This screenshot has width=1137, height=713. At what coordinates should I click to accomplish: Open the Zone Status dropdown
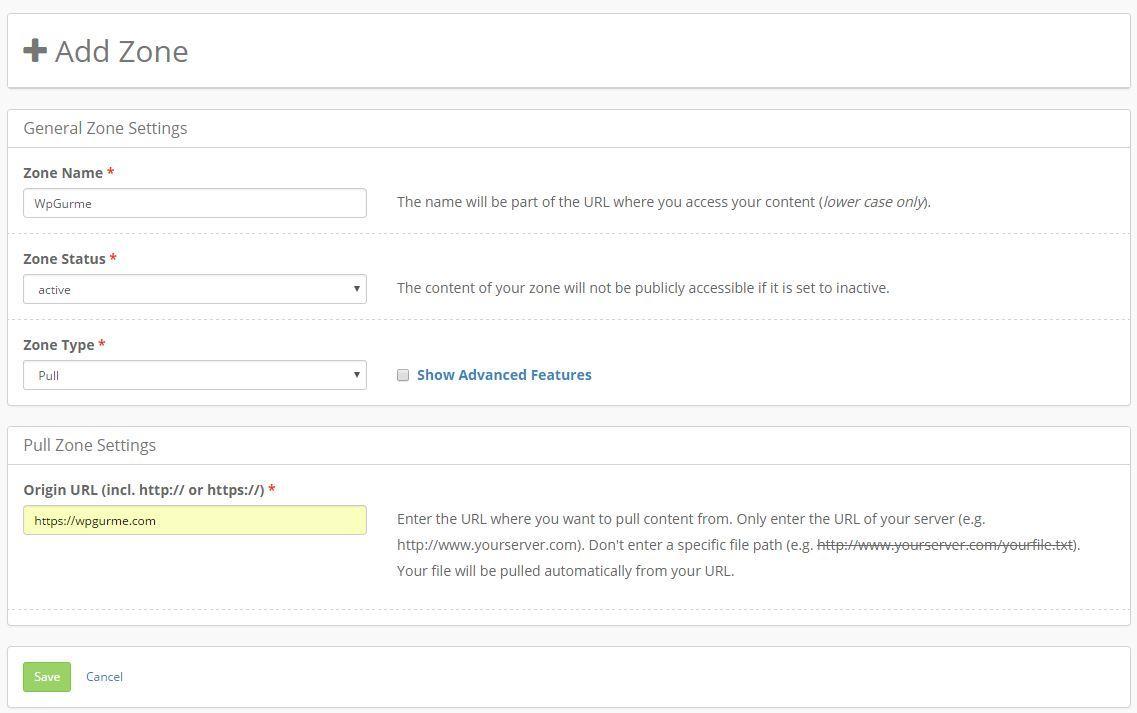pyautogui.click(x=194, y=289)
